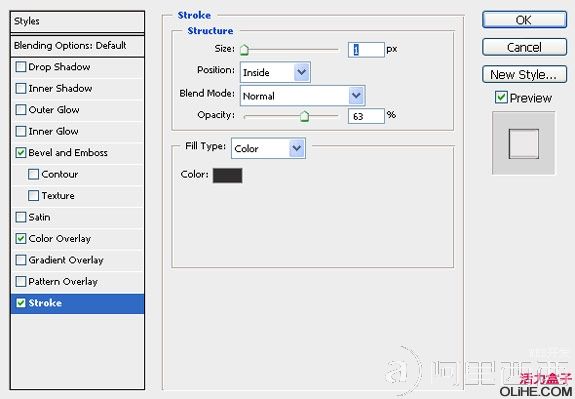The width and height of the screenshot is (575, 399).
Task: Click the Cancel button
Action: click(524, 47)
